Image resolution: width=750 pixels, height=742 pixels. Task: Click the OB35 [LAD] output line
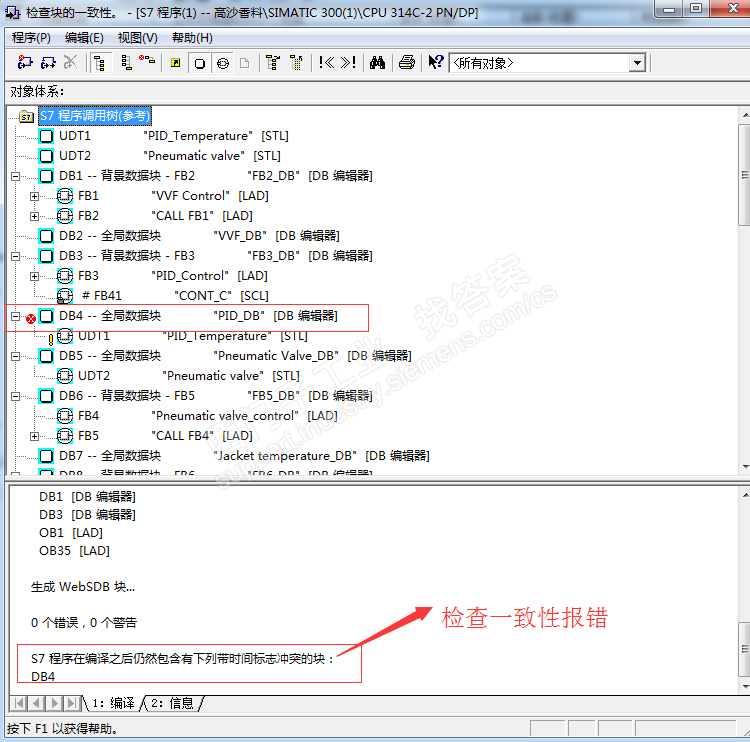point(74,551)
